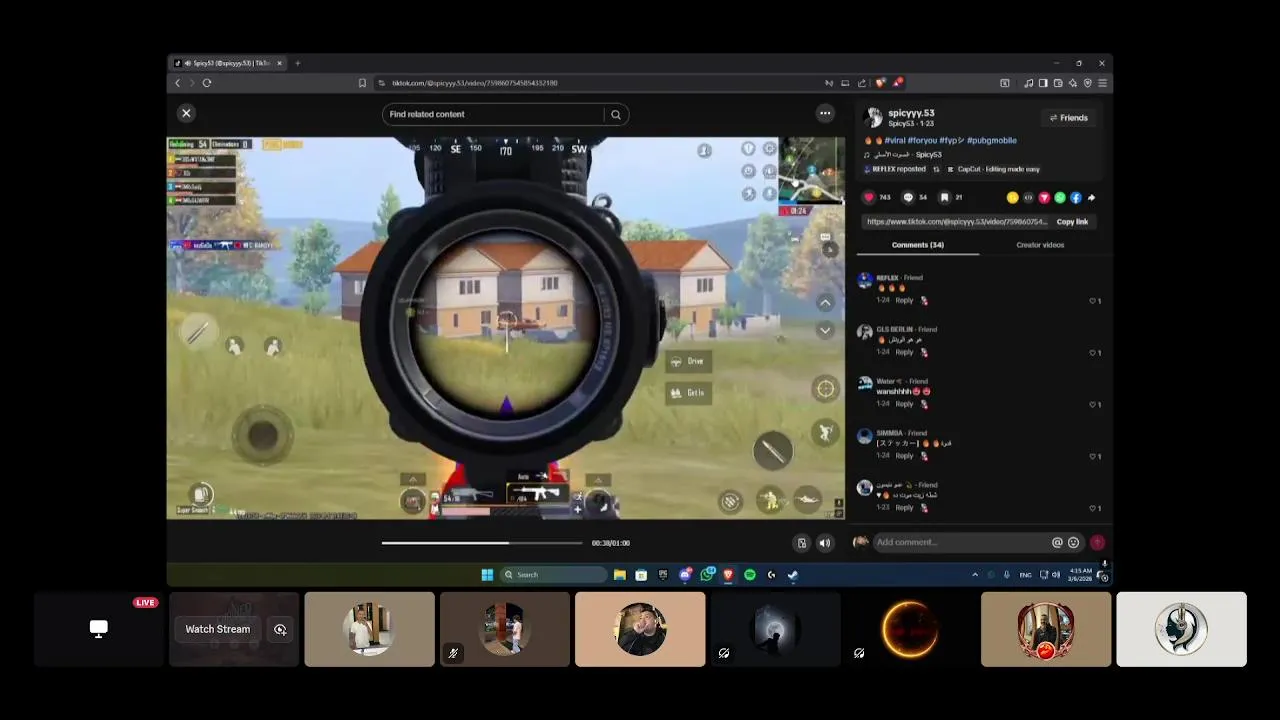The image size is (1280, 720).
Task: Open spicyyy.53 profile avatar
Action: 873,118
